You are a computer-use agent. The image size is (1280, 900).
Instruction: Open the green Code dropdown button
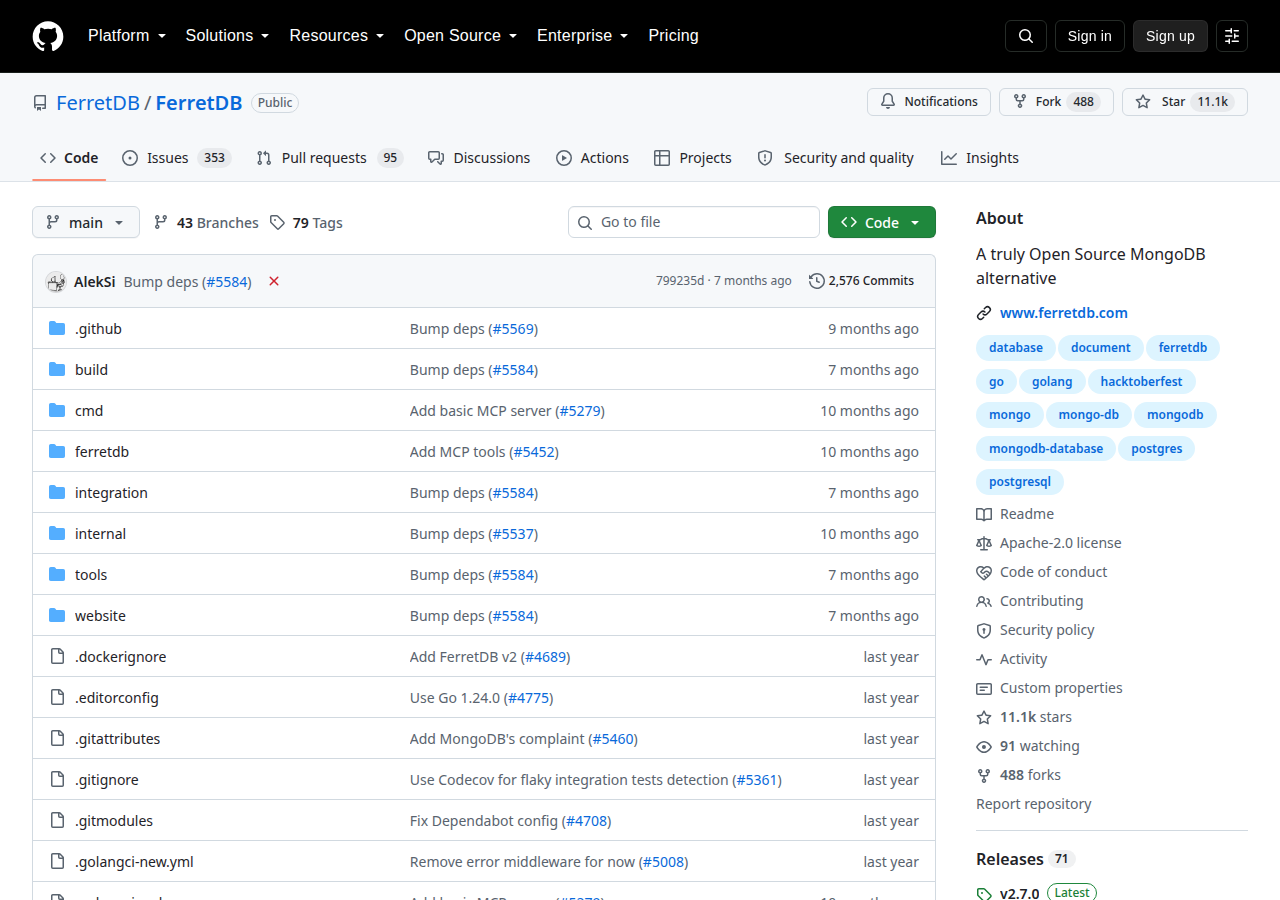pos(882,222)
